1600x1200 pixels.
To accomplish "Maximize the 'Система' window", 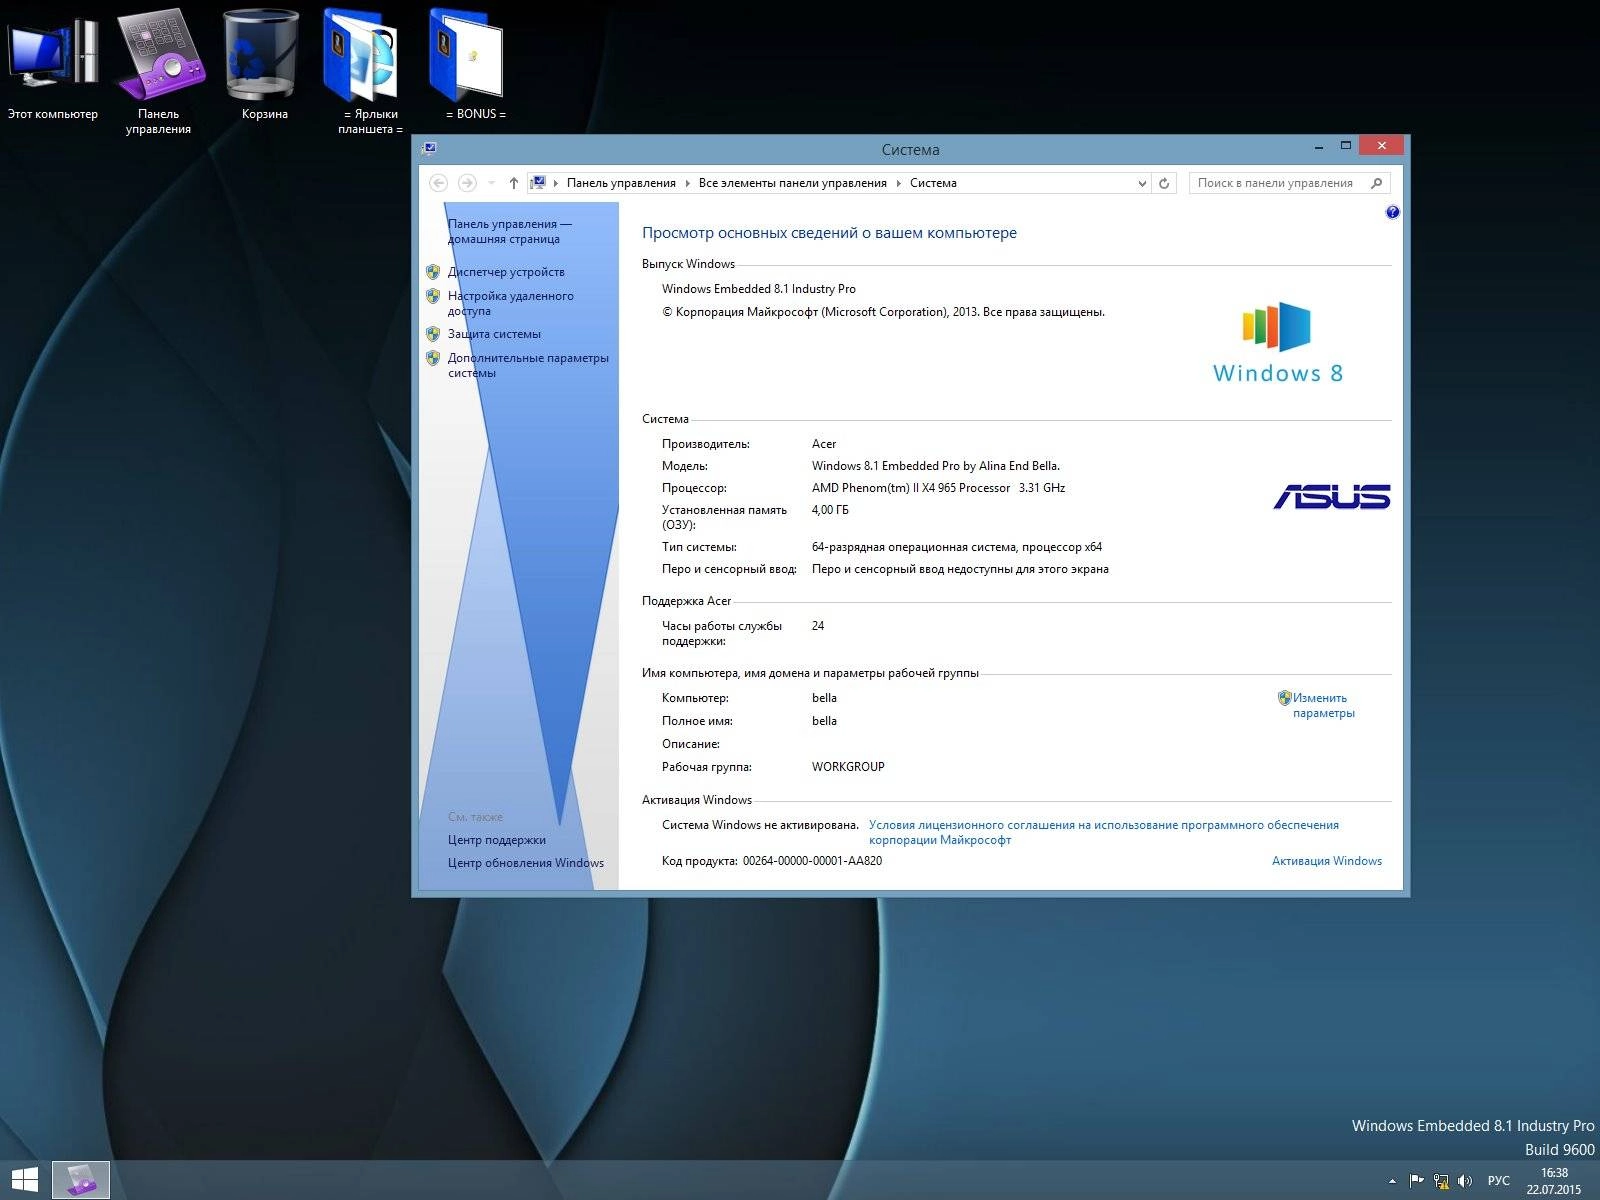I will (1345, 146).
